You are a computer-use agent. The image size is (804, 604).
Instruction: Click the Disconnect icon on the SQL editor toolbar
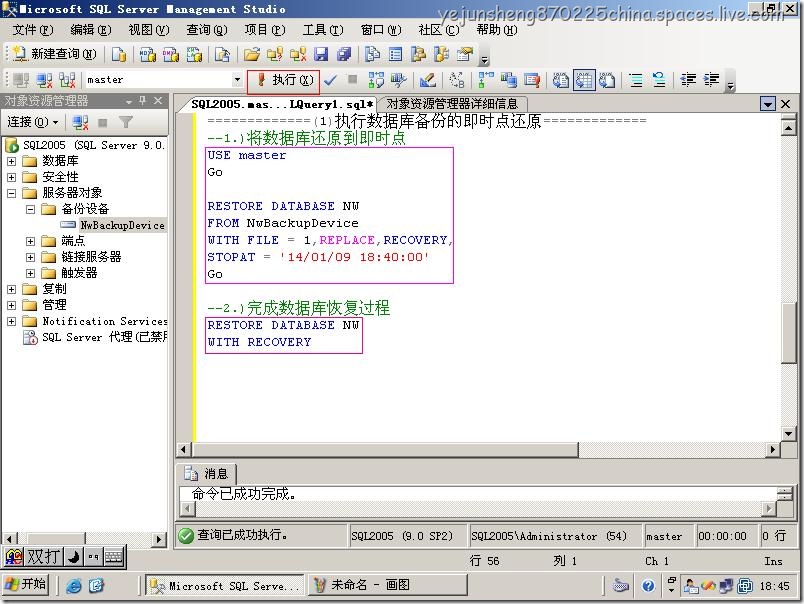(44, 80)
